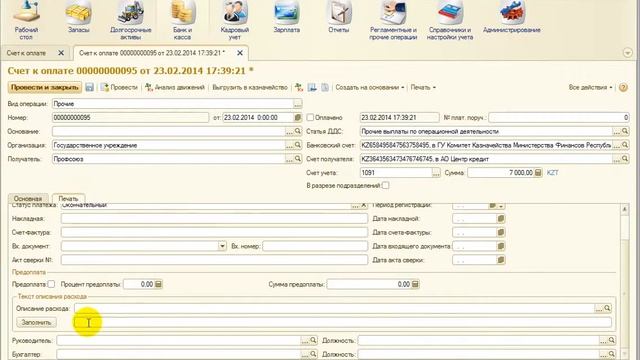Close the first Счет к оплате tab
This screenshot has width=640, height=360.
point(61,53)
